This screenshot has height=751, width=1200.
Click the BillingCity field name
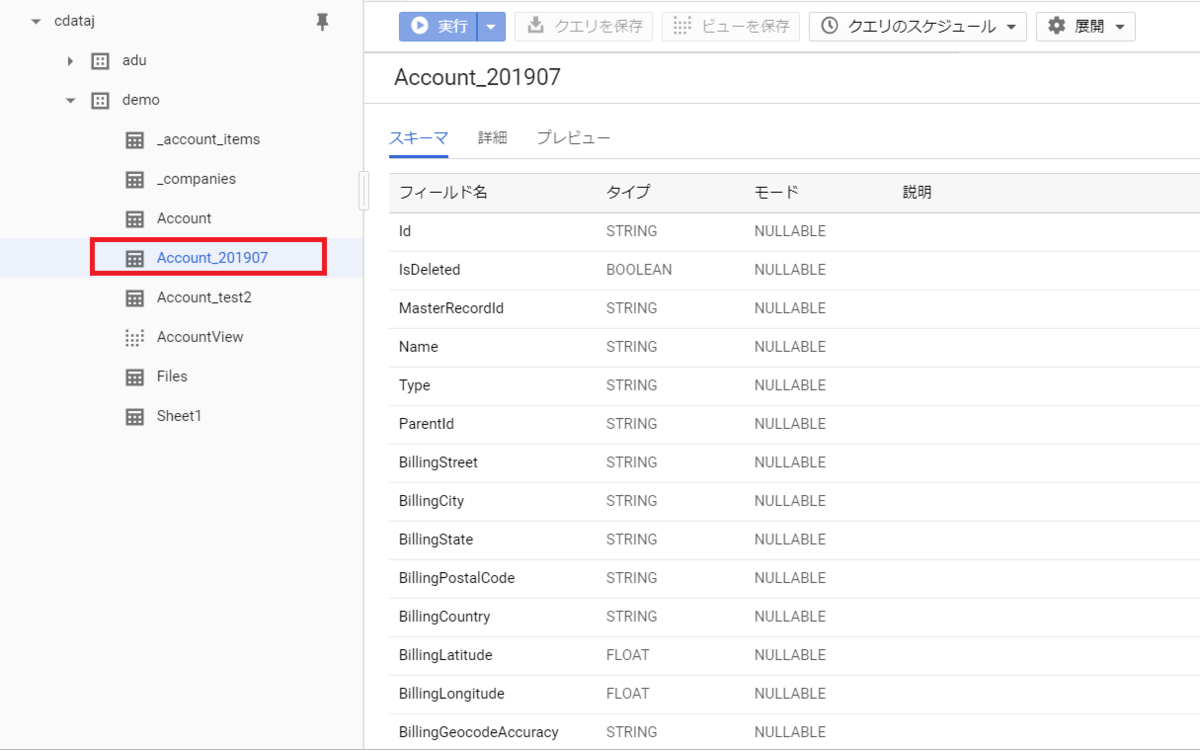tap(431, 501)
